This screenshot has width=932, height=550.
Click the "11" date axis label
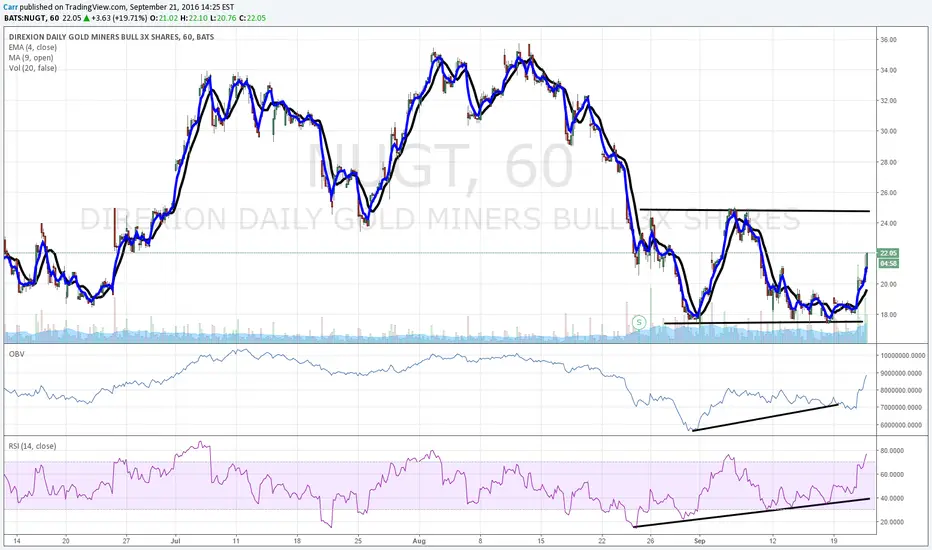point(236,541)
